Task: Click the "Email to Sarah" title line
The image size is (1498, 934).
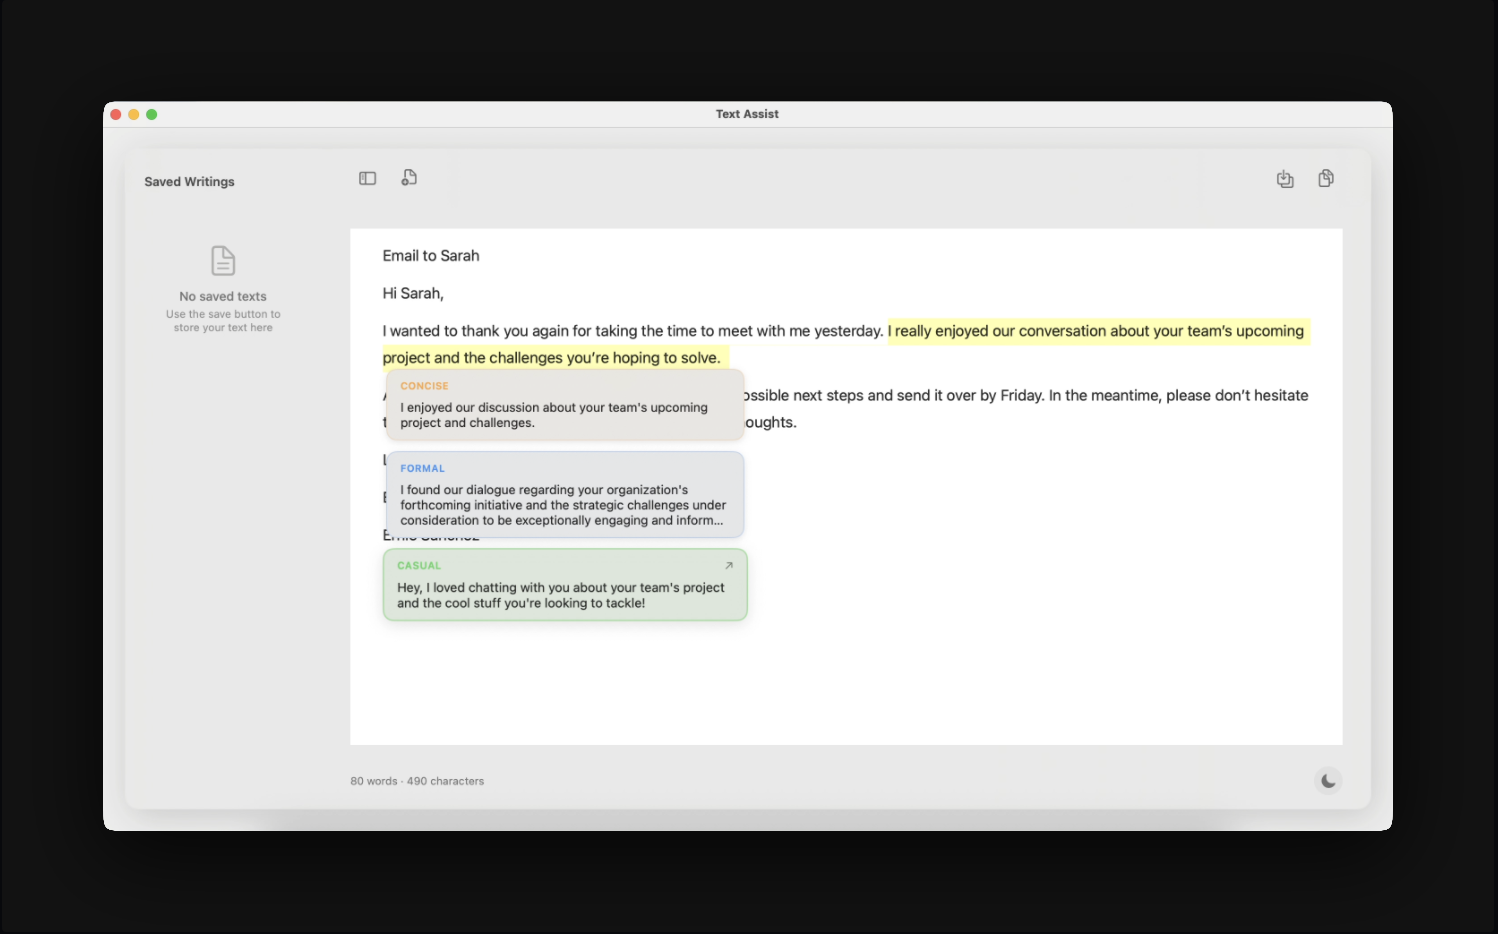Action: click(x=431, y=256)
